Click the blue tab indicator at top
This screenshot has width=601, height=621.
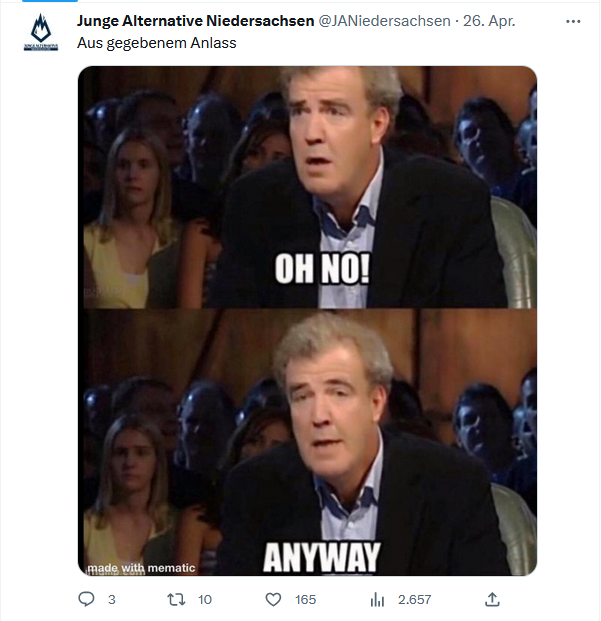point(50,1)
